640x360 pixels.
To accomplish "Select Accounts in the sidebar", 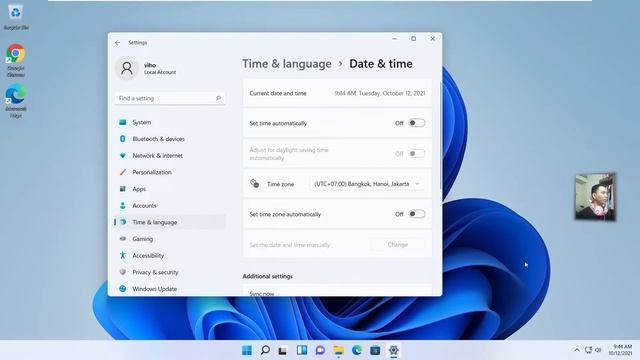I will click(170, 206).
